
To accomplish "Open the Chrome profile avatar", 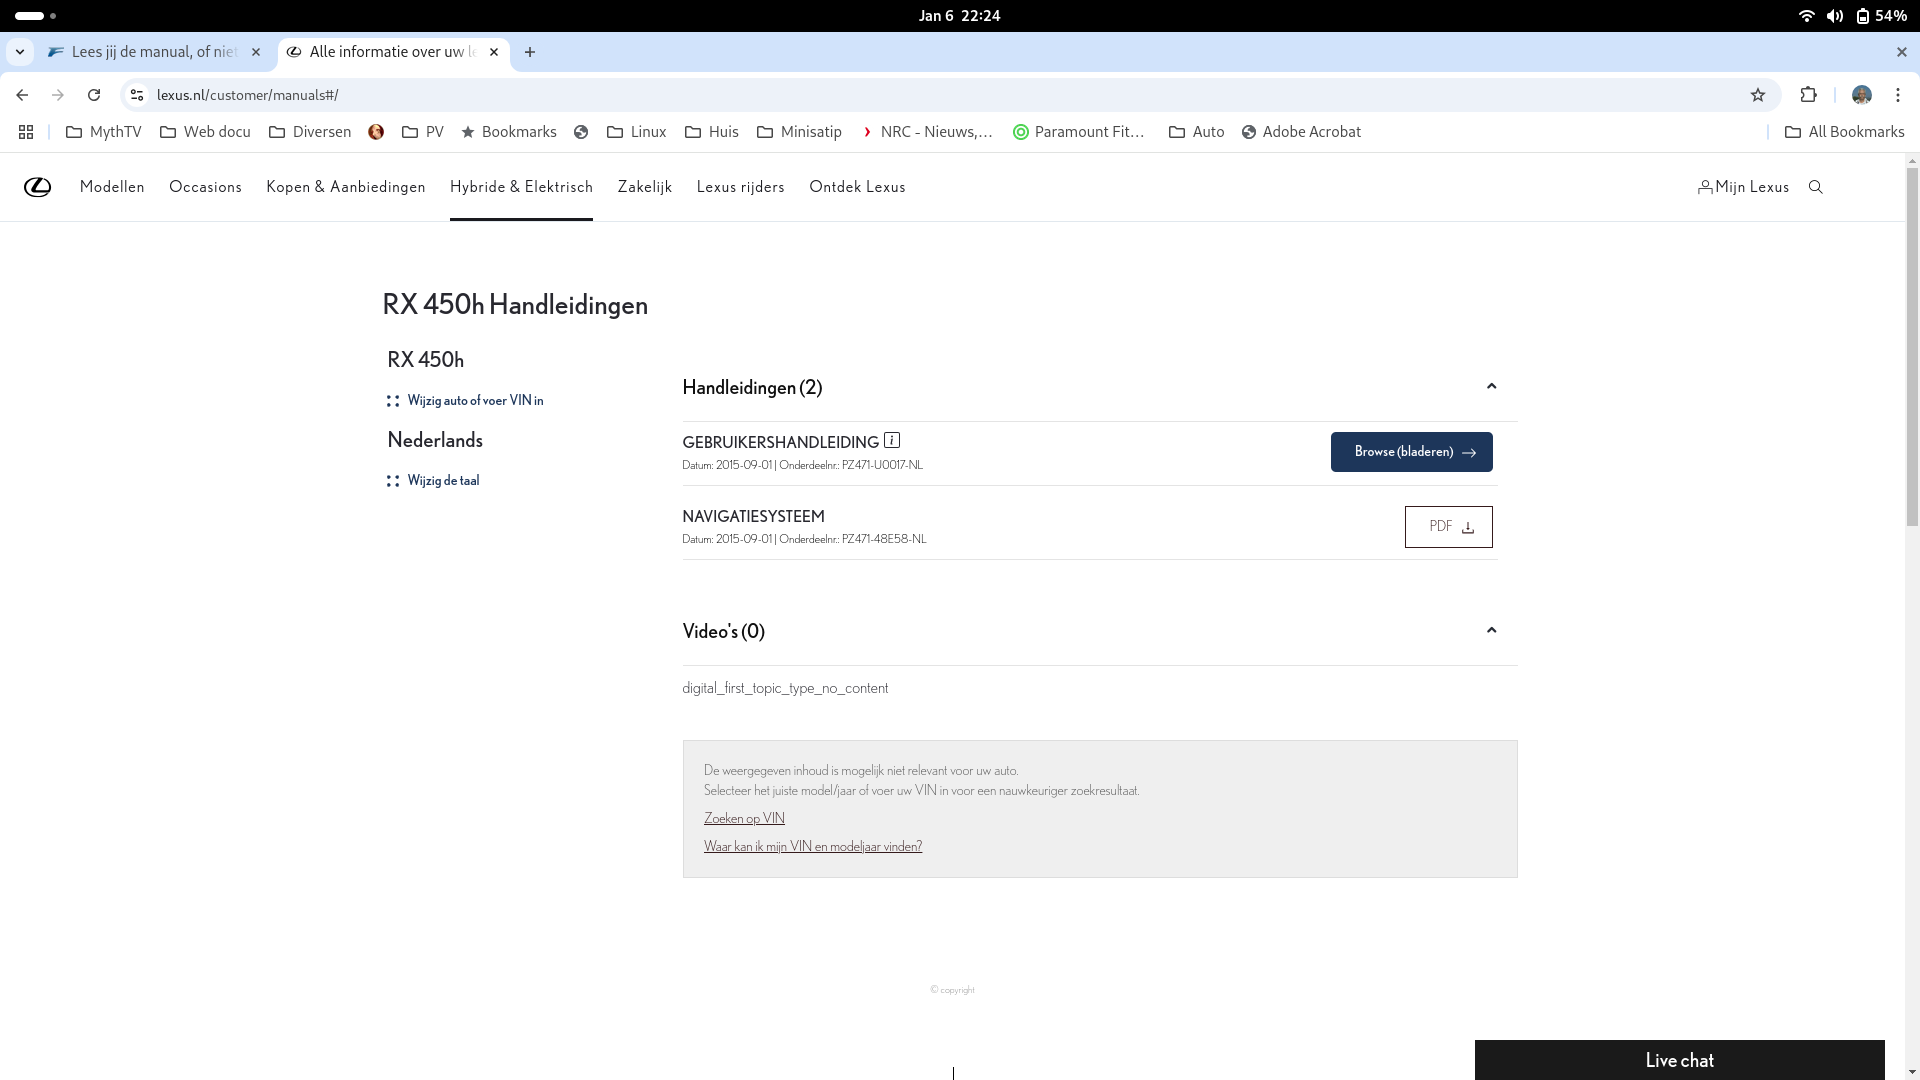I will tap(1861, 95).
